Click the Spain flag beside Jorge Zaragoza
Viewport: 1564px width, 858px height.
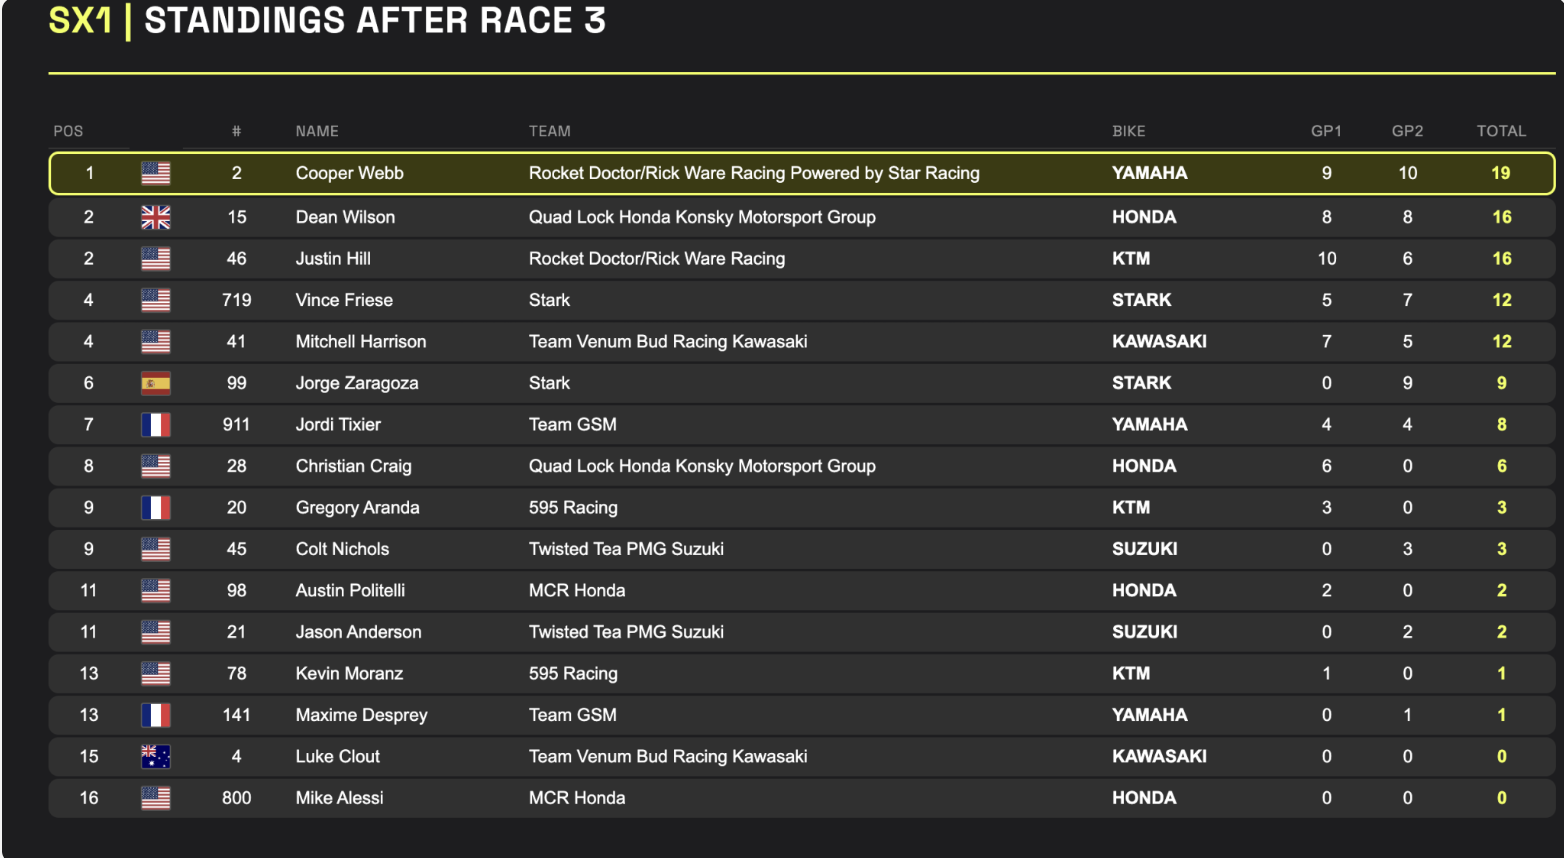(155, 383)
